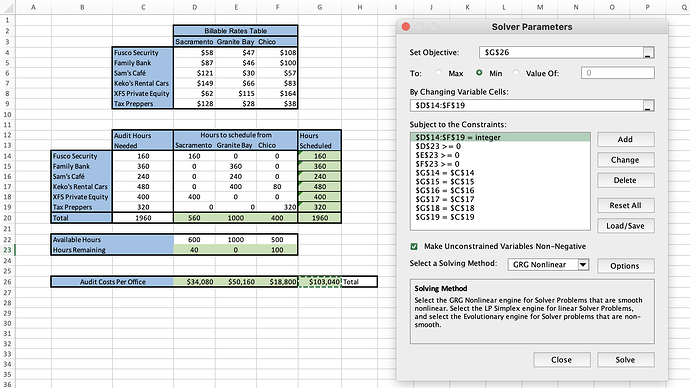Select XFS Private Equity rate $164

[x=278, y=93]
